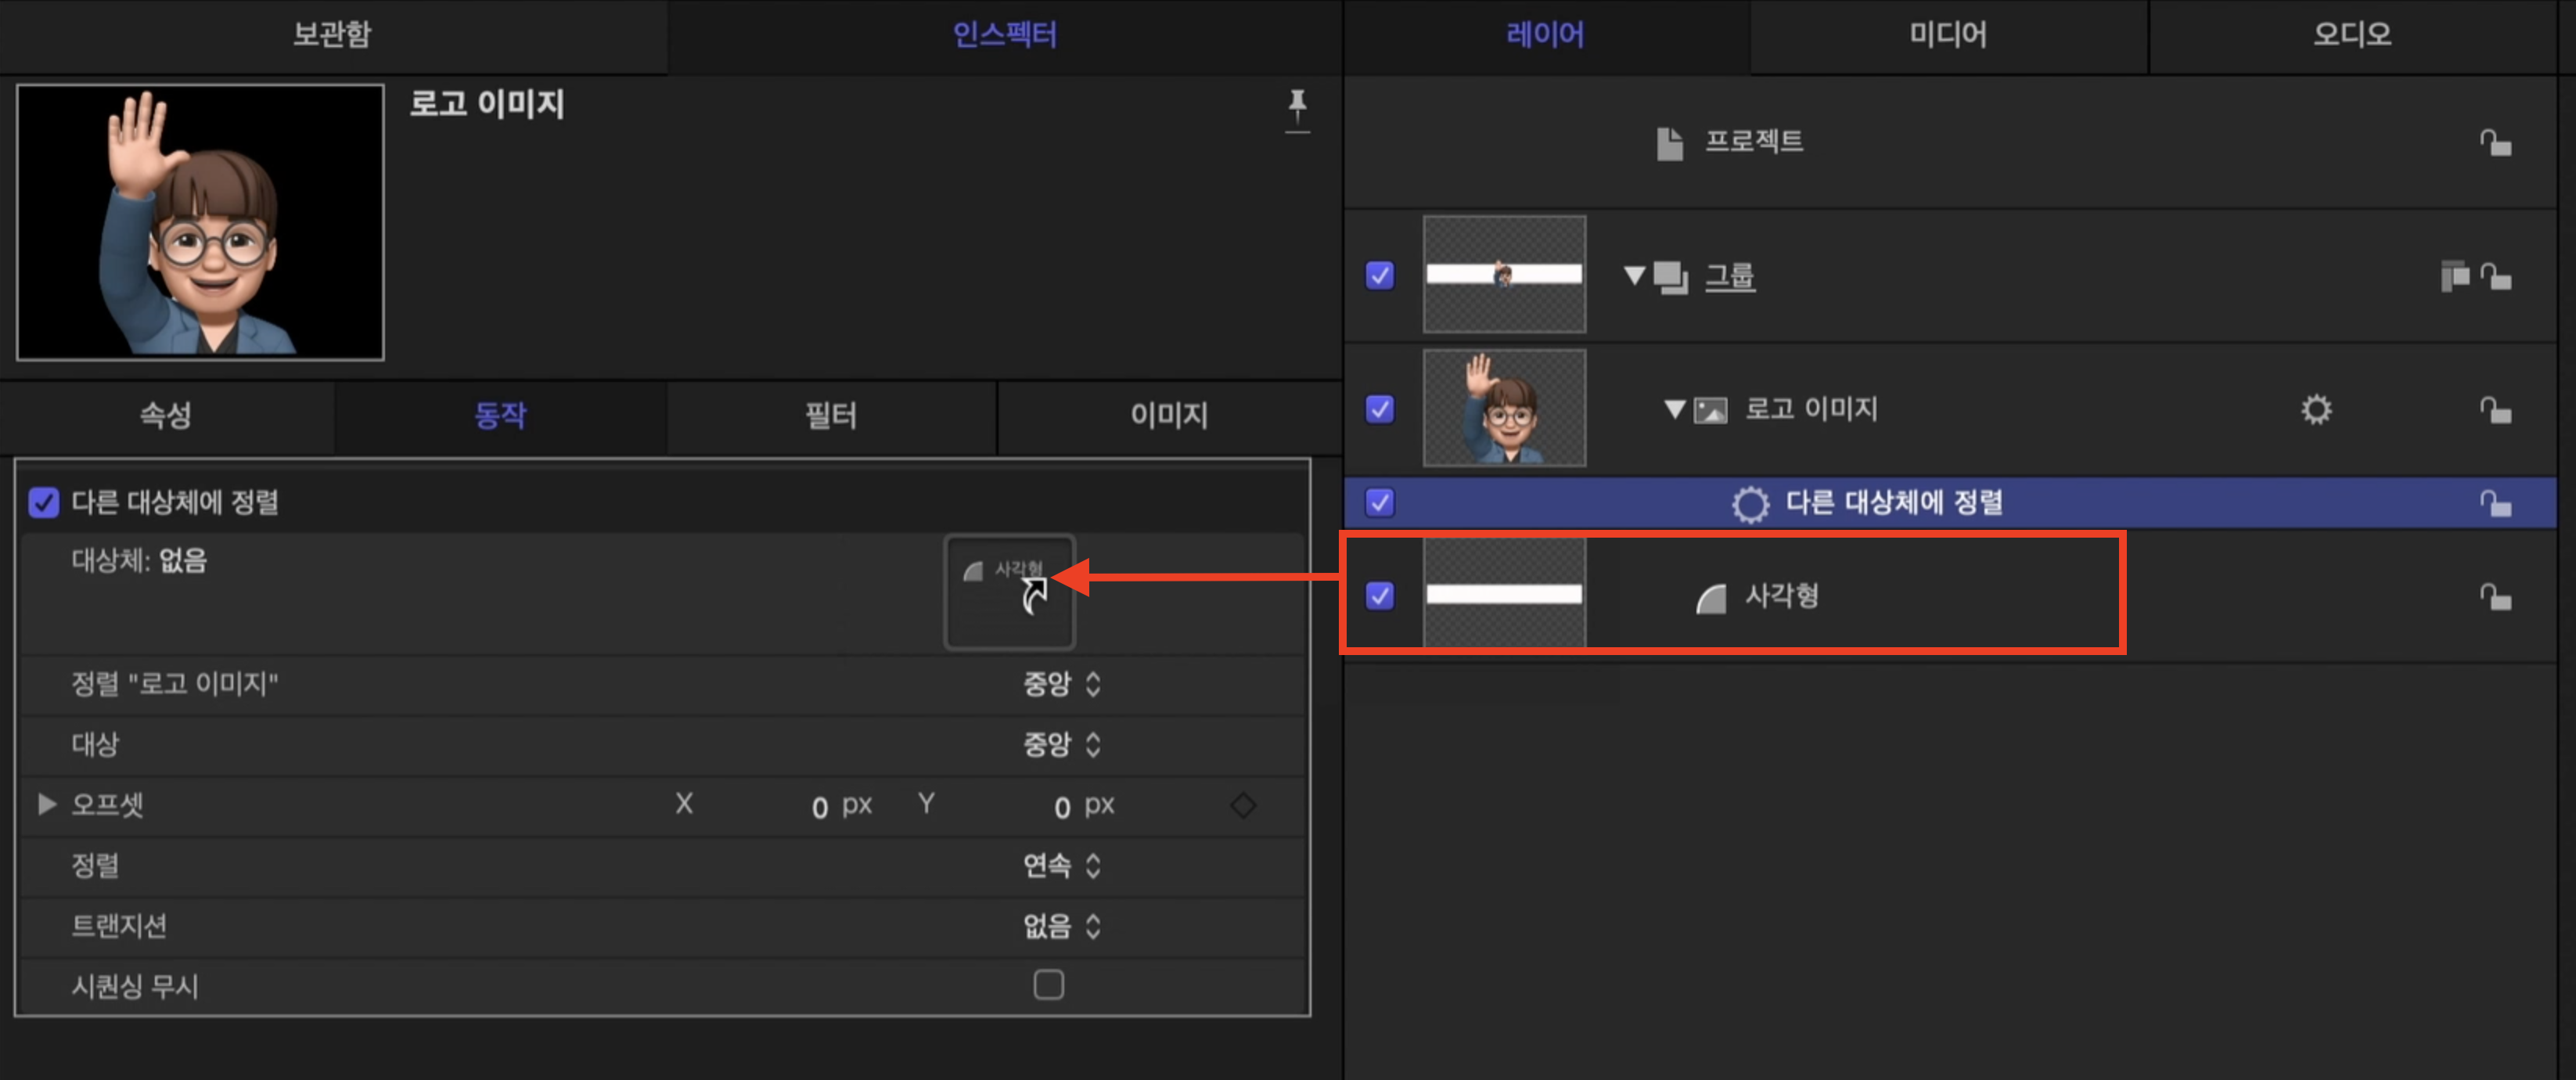Click the pin icon in the Inspector header

[x=1297, y=107]
